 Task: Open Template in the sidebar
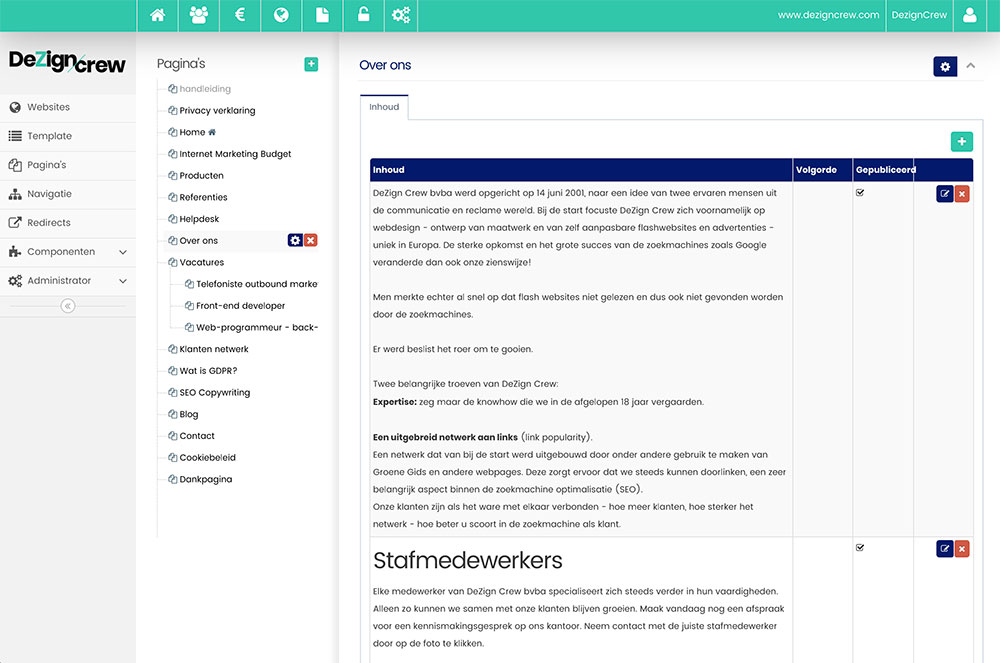[x=68, y=136]
